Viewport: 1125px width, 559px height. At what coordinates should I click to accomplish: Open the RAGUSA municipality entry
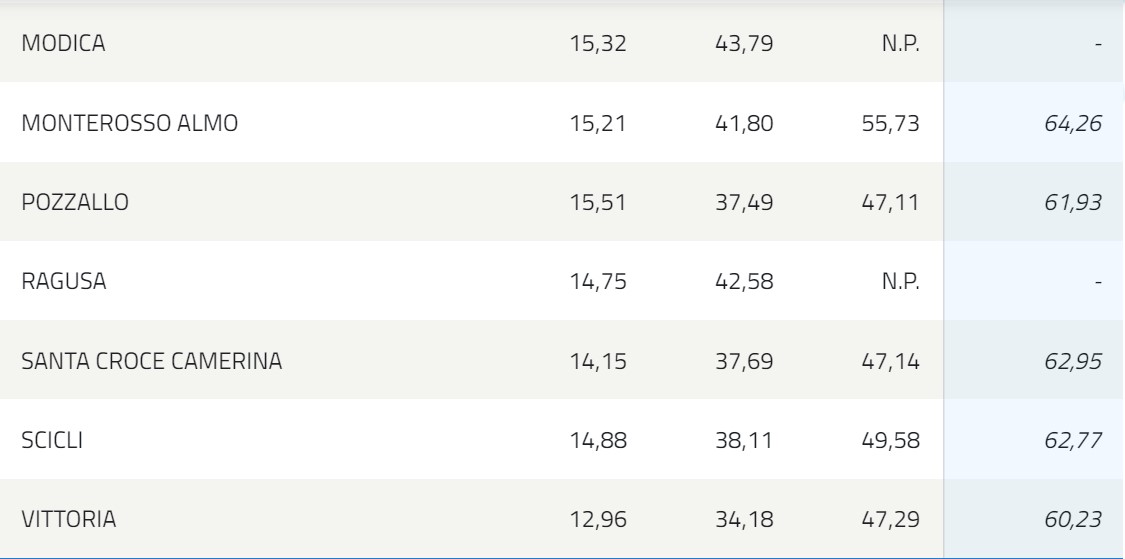tap(64, 281)
